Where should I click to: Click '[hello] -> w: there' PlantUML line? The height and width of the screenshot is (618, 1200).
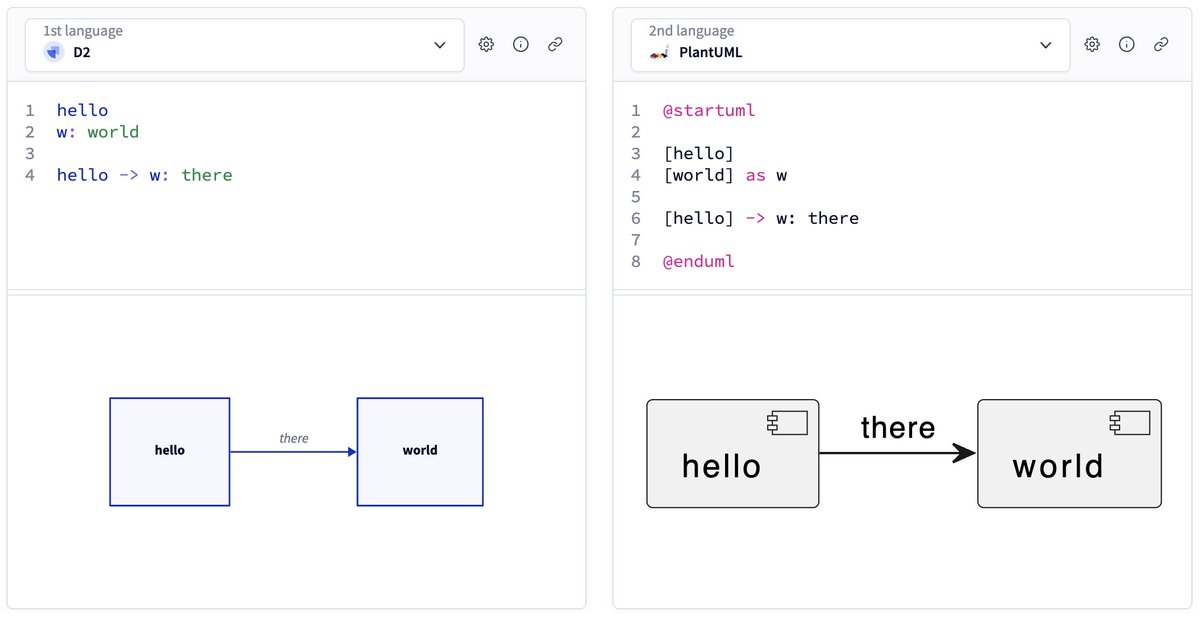(x=760, y=218)
